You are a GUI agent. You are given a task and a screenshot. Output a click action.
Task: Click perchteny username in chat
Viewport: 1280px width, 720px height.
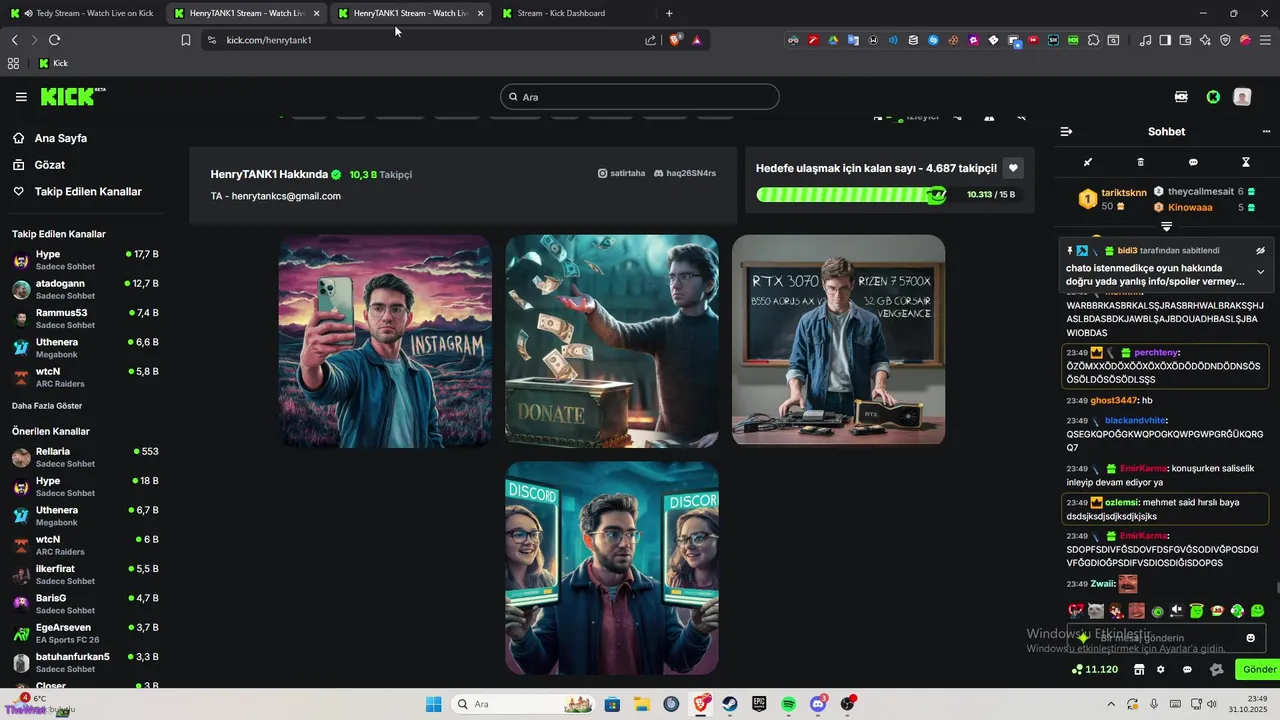(x=1156, y=352)
